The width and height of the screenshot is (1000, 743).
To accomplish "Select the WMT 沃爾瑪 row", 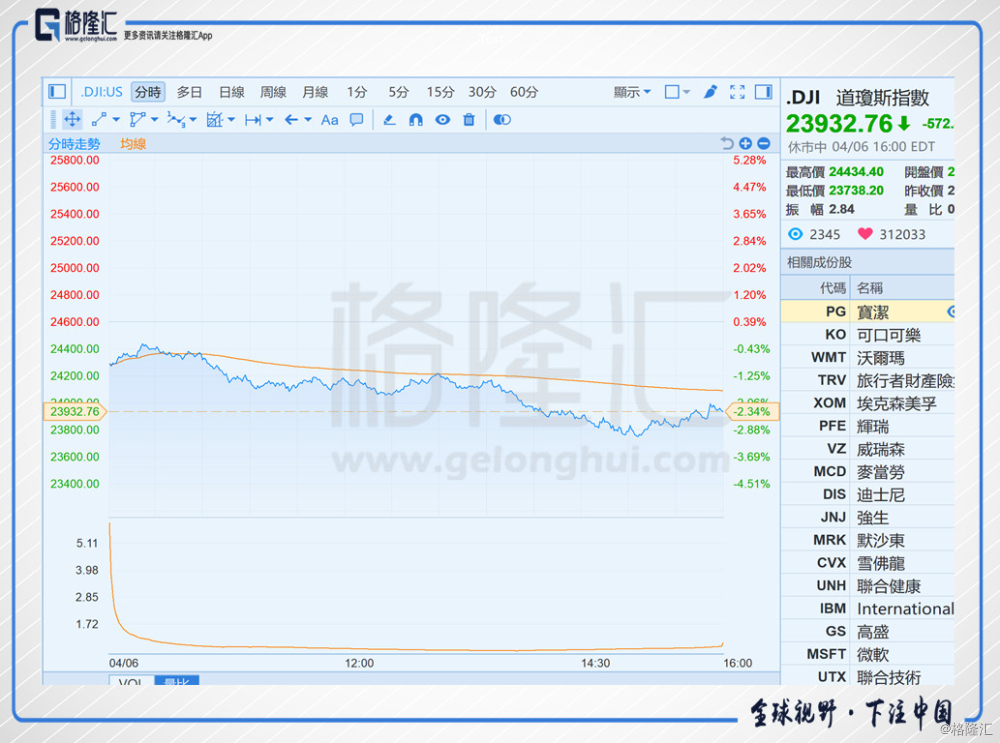I will point(867,358).
